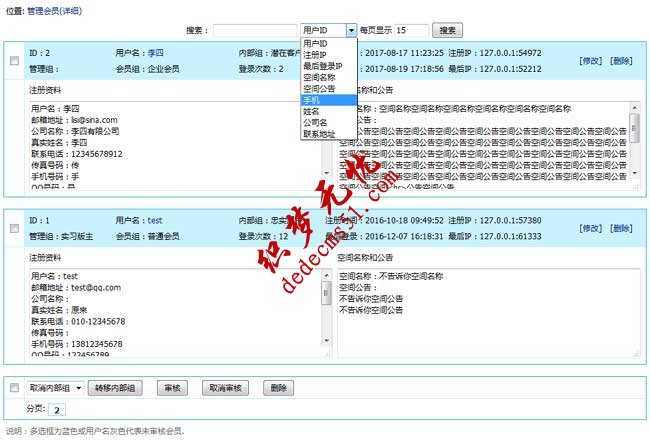Click 登录次数：12 text

coord(263,236)
